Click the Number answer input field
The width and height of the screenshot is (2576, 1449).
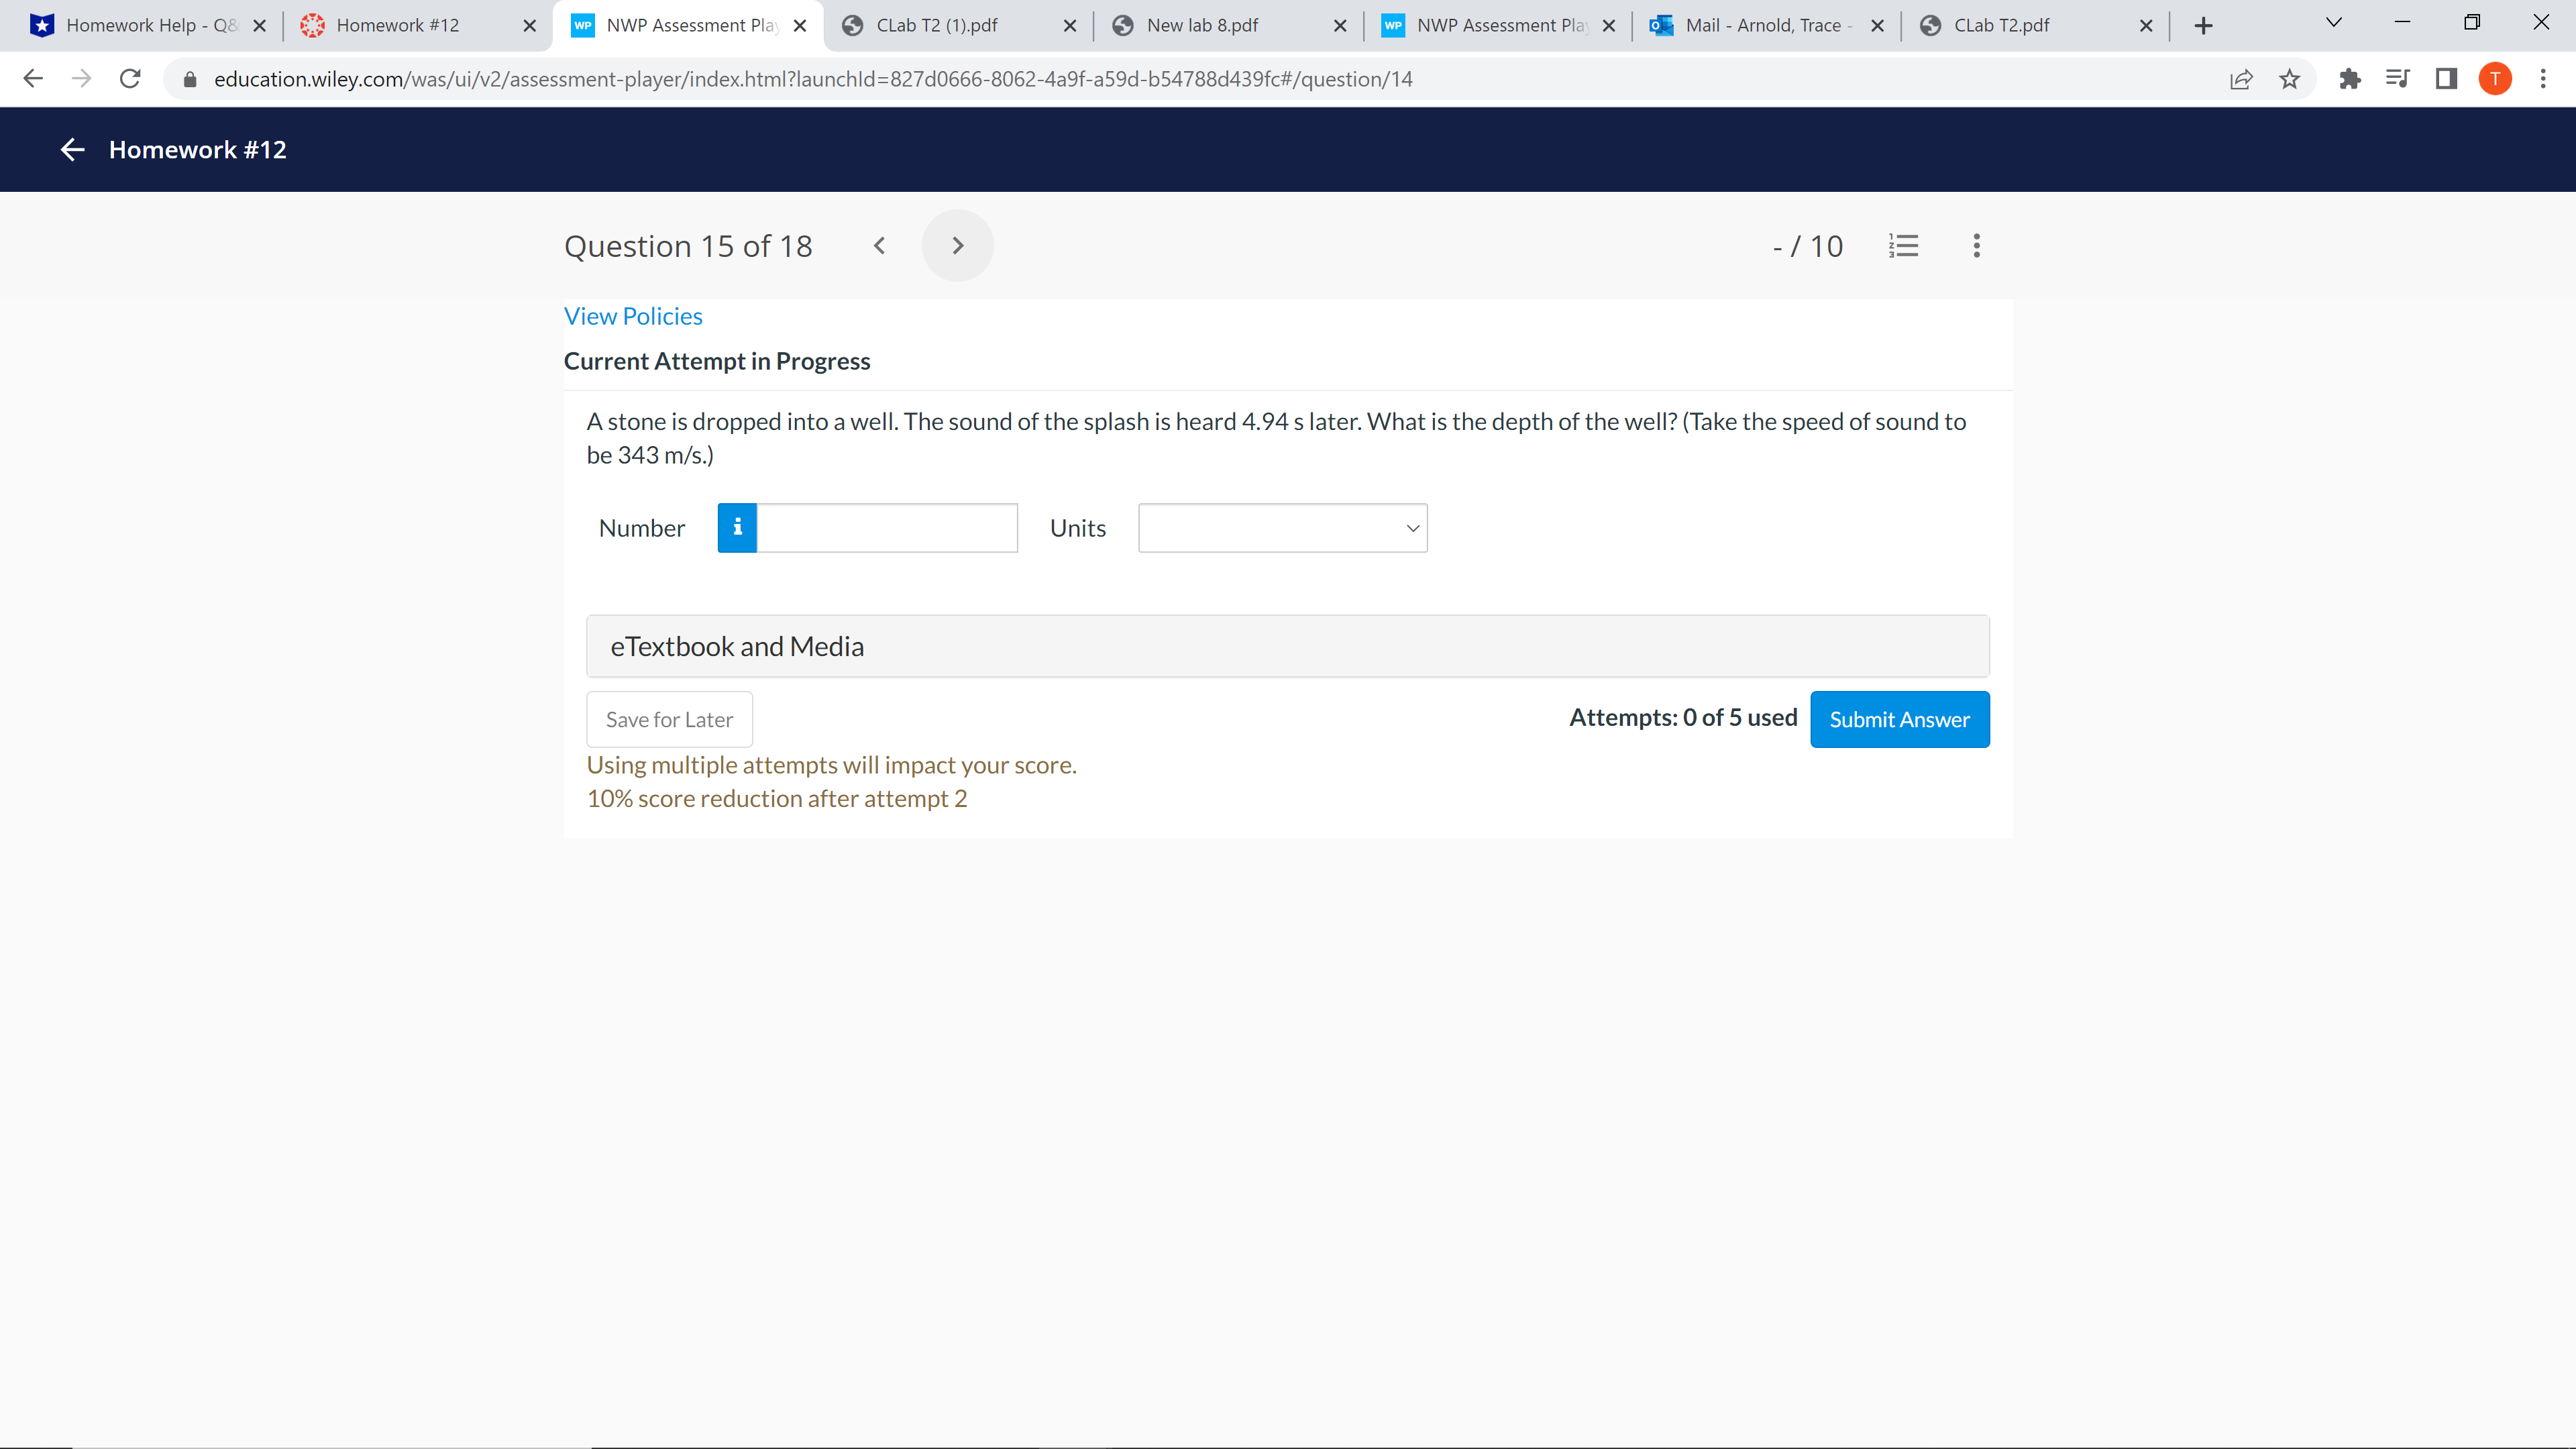point(886,528)
